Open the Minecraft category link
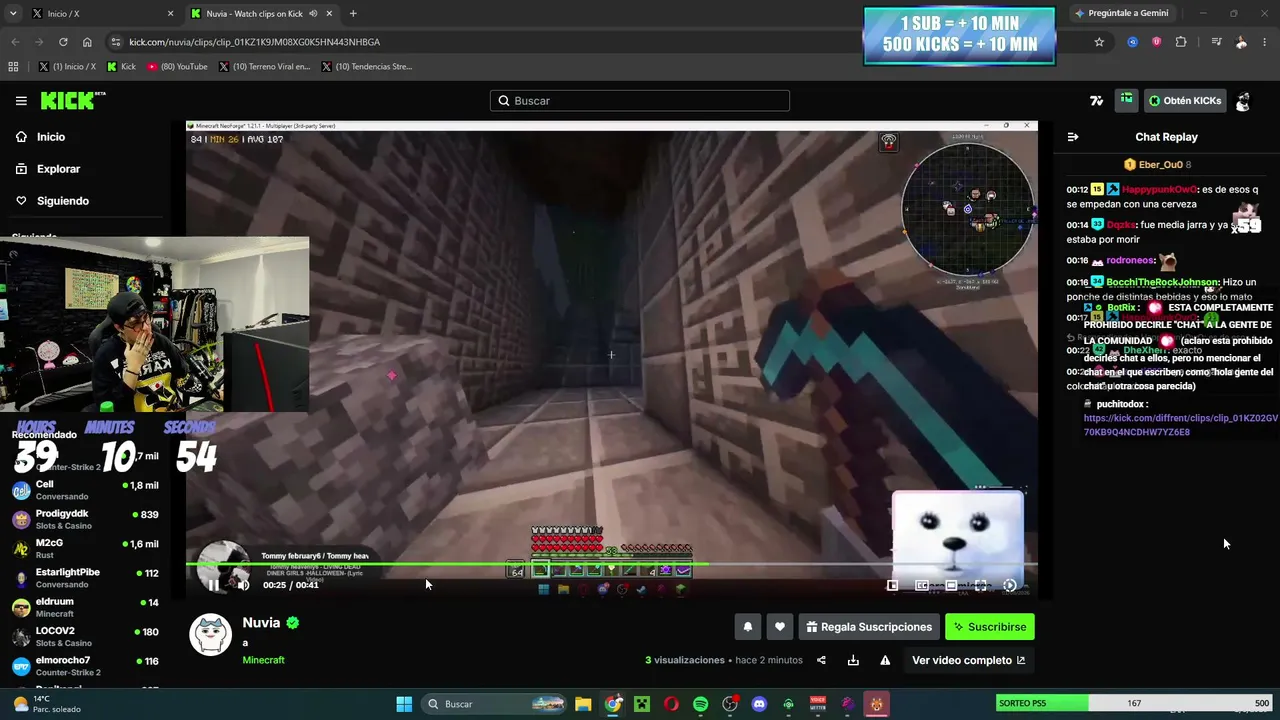Screen dimensions: 1280x720 pyautogui.click(x=263, y=660)
